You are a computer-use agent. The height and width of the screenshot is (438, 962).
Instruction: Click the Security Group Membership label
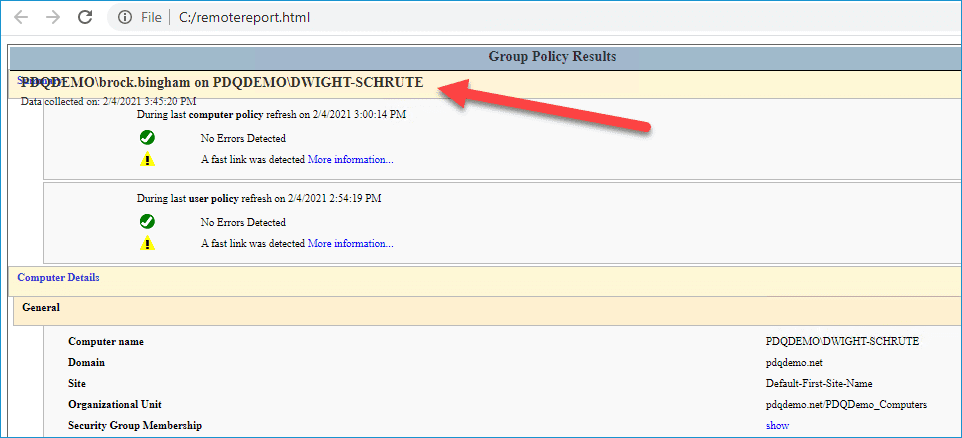tap(135, 425)
